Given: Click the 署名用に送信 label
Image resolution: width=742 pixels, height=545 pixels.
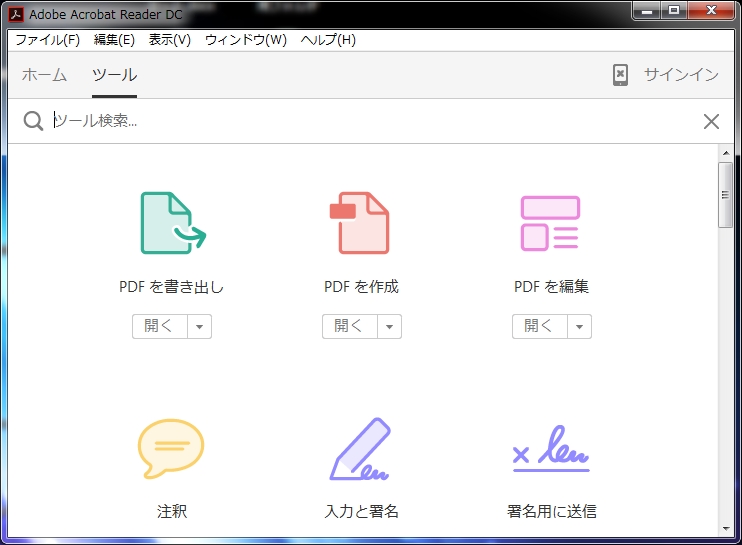Looking at the screenshot, I should pyautogui.click(x=552, y=511).
